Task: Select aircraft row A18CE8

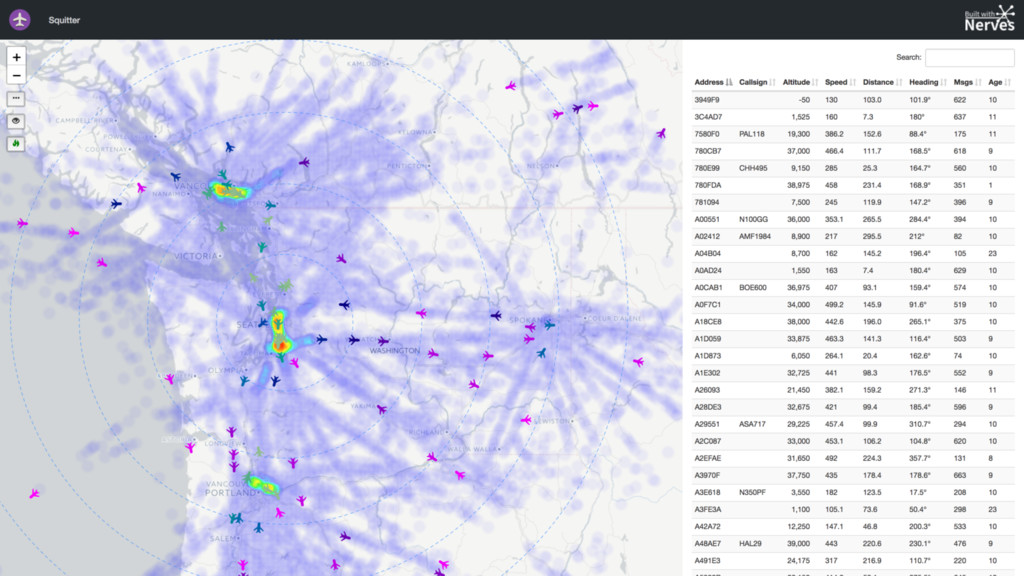Action: (853, 322)
